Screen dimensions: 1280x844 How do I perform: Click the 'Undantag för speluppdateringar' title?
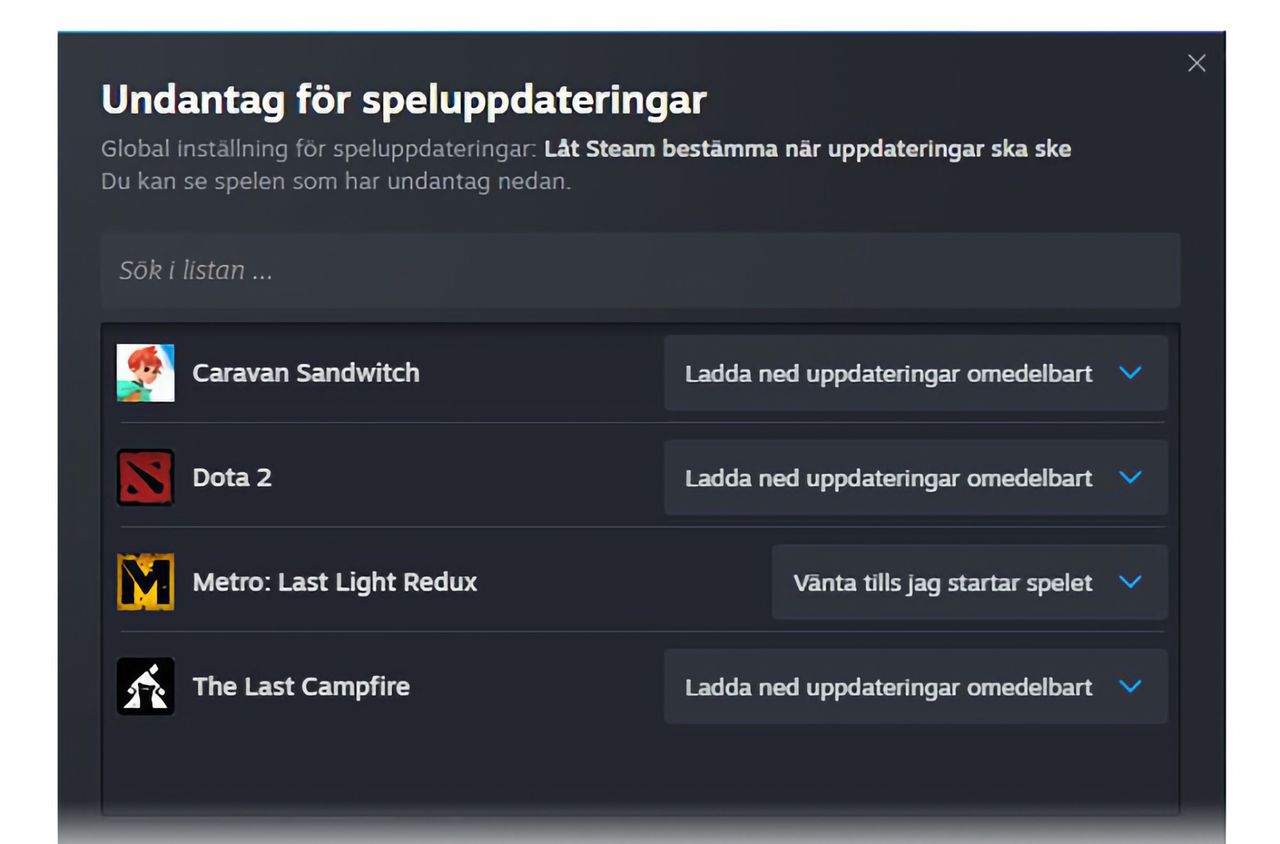[403, 99]
